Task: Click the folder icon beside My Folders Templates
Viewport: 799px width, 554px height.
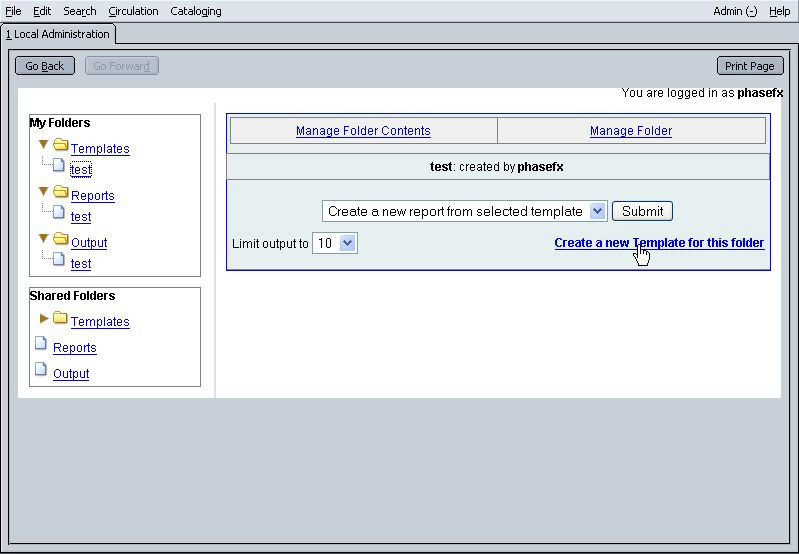Action: [x=60, y=146]
